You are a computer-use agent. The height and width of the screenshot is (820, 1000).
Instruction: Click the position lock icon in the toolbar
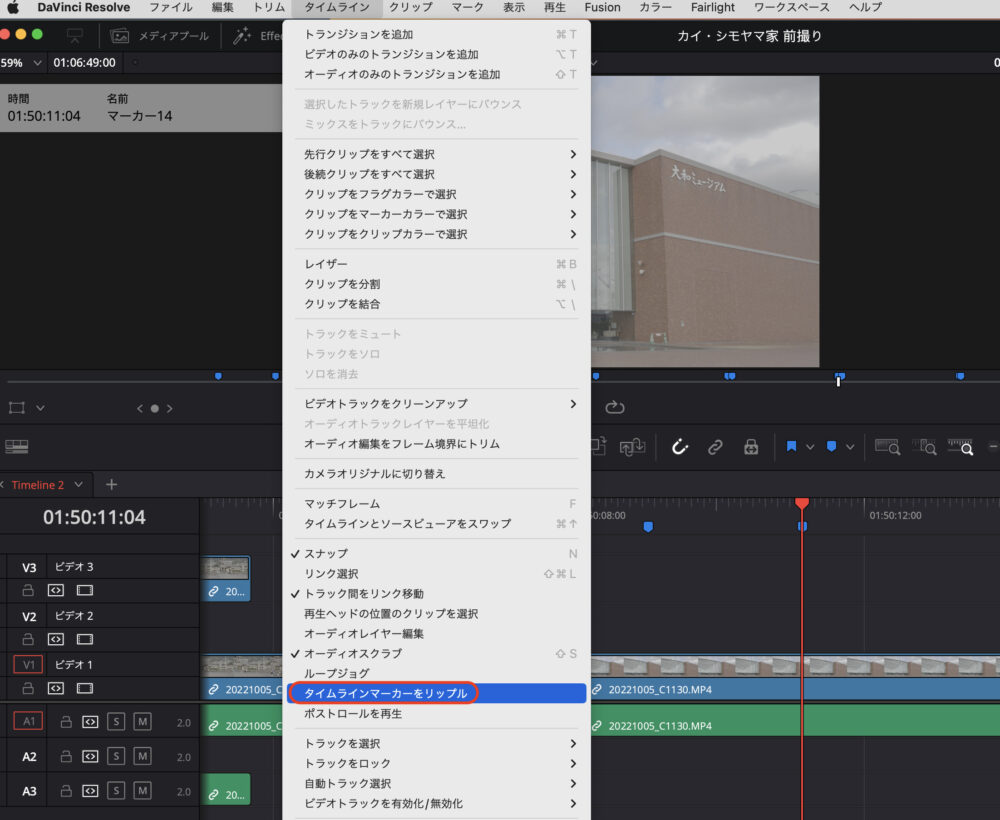[x=750, y=447]
